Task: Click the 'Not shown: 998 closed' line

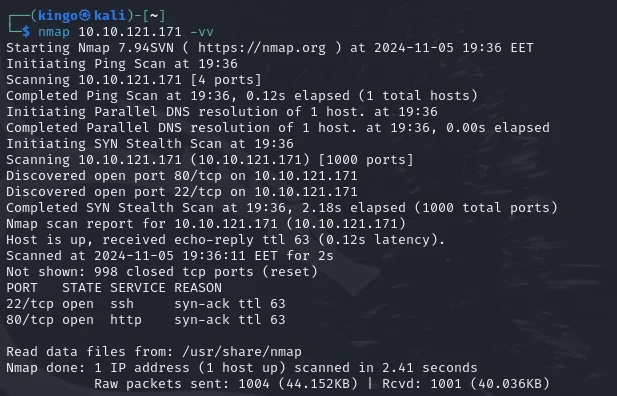Action: coord(162,272)
